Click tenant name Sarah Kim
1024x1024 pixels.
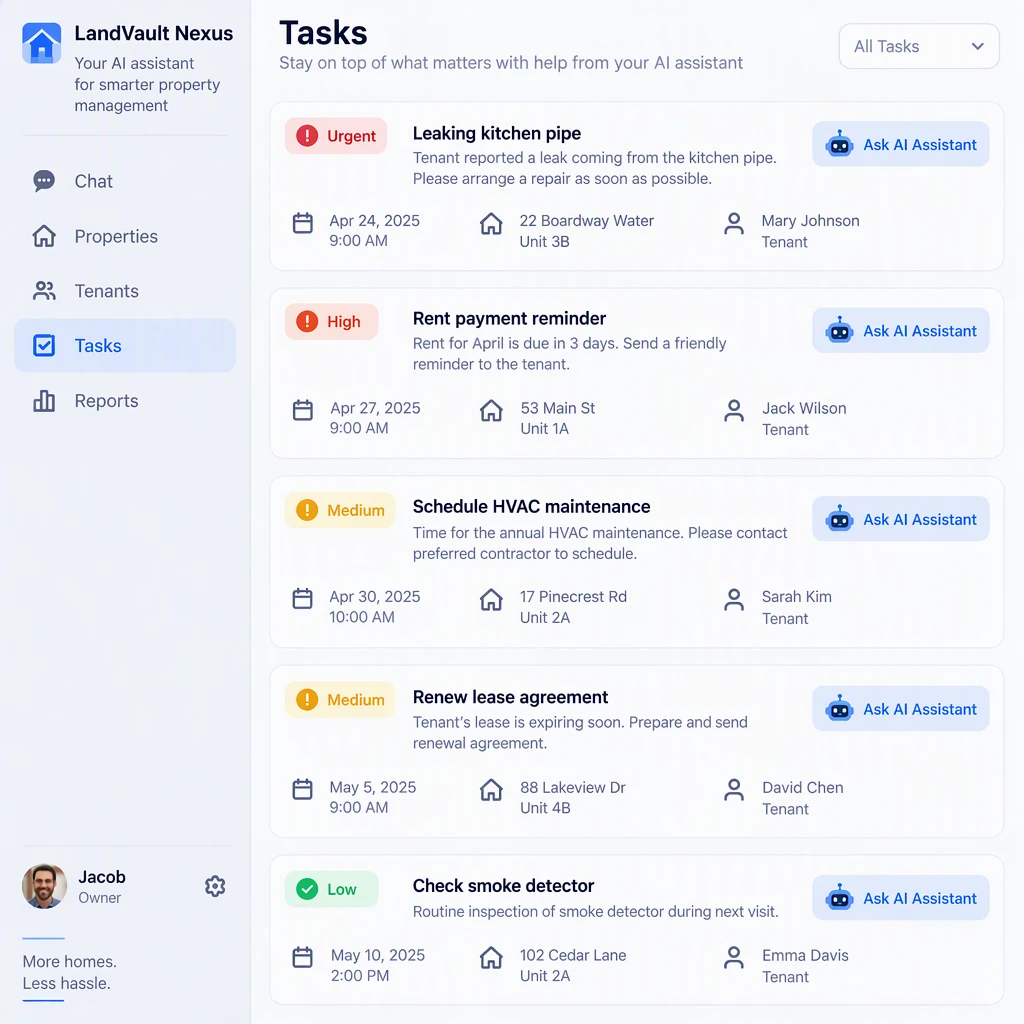(x=796, y=597)
